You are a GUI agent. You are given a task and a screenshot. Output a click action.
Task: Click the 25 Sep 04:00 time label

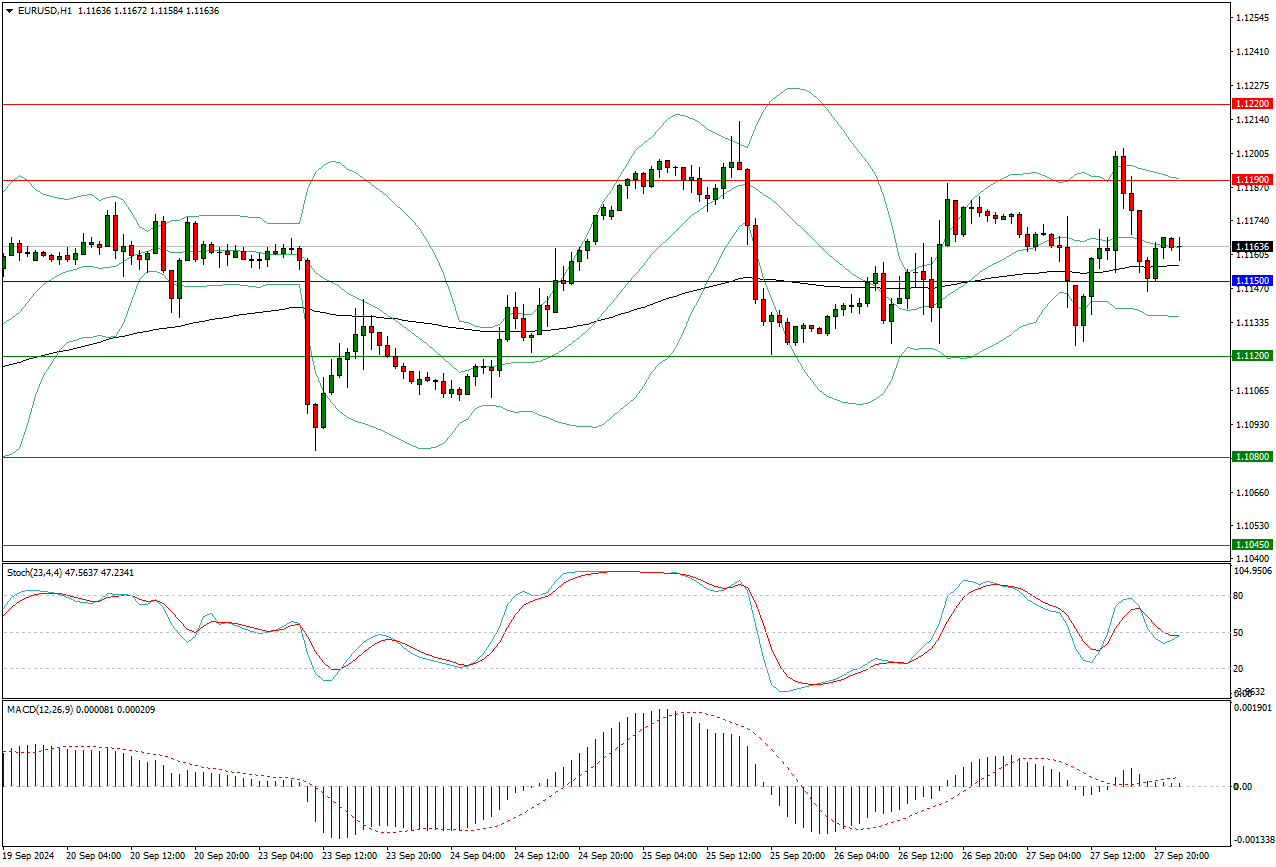click(670, 856)
